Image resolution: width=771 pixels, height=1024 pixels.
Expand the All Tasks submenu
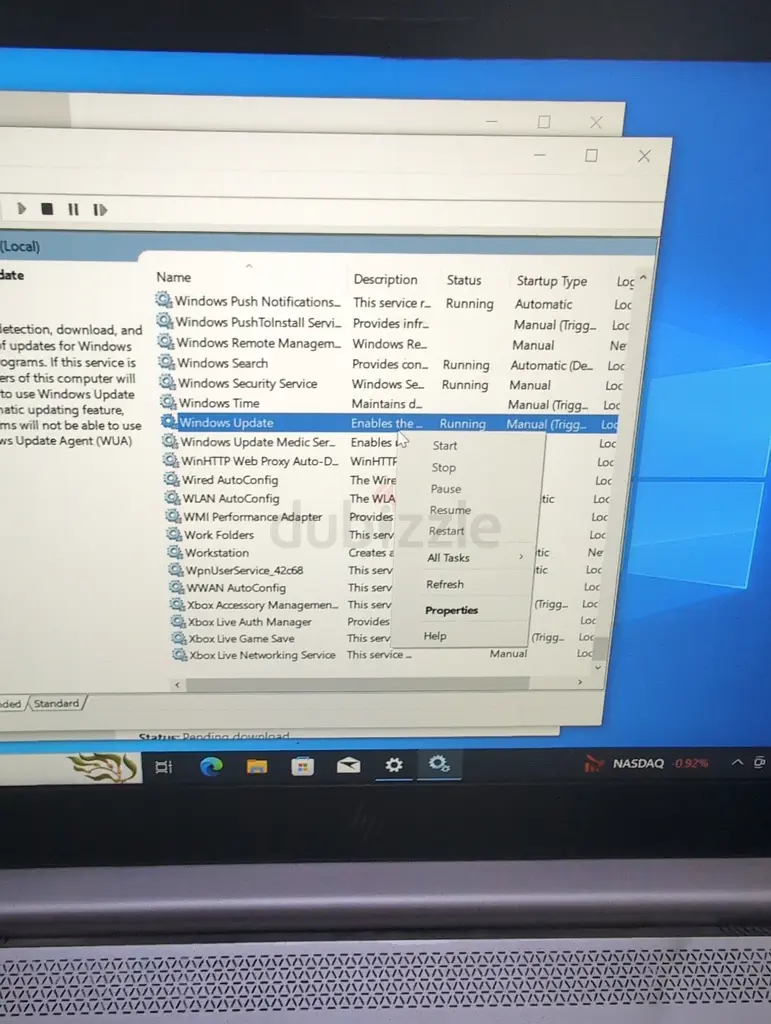click(x=475, y=557)
